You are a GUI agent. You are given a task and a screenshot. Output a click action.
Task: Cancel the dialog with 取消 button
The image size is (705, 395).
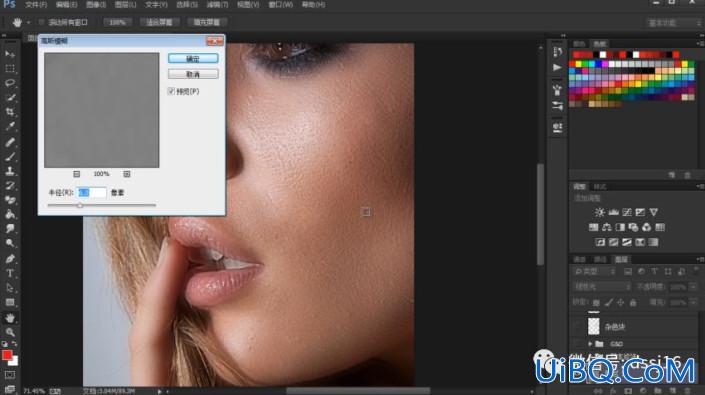[193, 74]
